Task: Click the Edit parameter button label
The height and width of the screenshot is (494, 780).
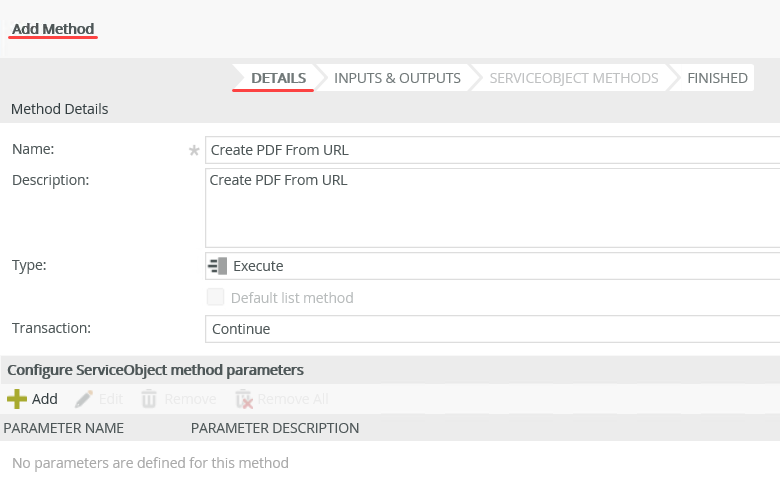Action: [111, 399]
